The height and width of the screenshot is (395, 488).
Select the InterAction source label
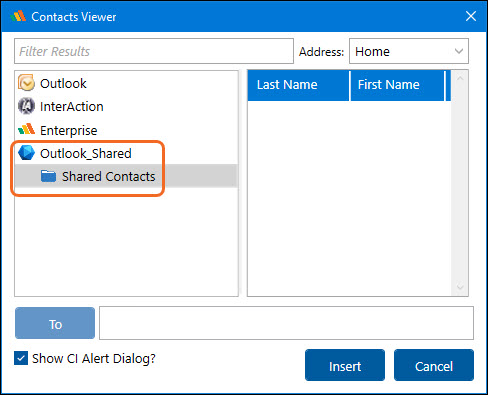coord(72,107)
